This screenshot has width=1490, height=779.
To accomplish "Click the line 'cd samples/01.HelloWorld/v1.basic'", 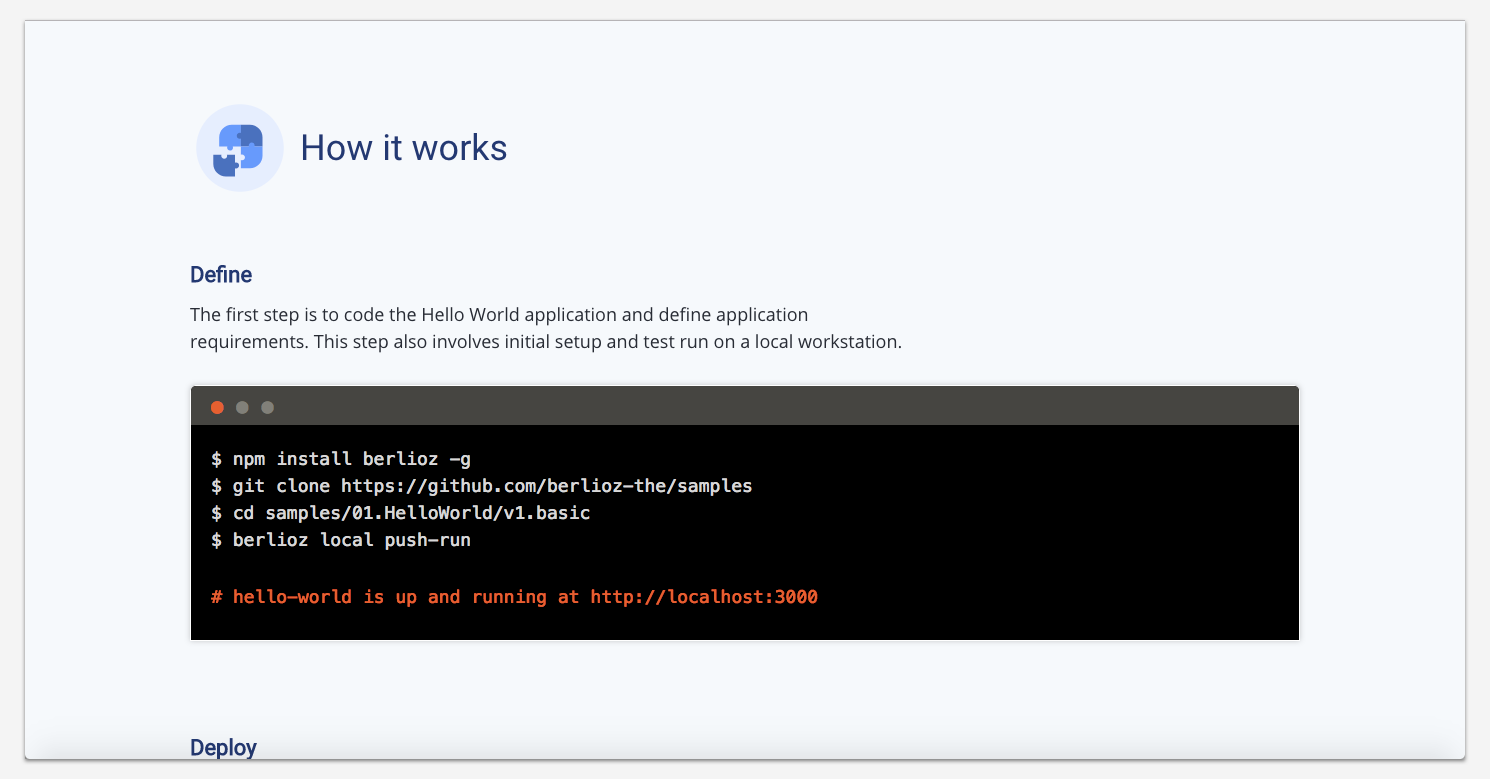I will tap(401, 513).
